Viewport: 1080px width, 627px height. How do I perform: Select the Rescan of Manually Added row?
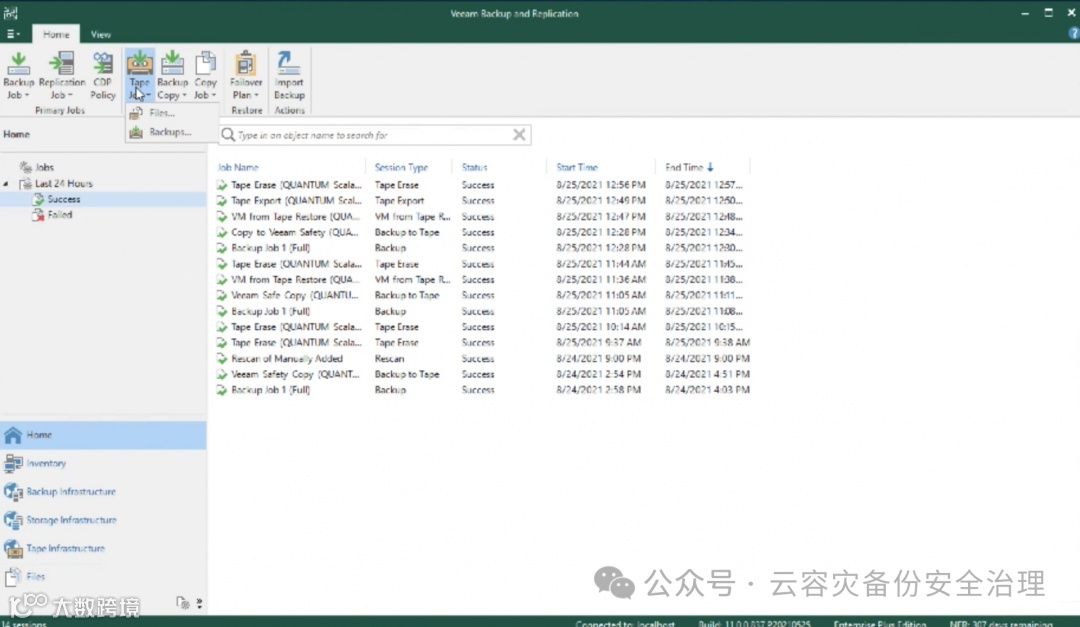482,359
